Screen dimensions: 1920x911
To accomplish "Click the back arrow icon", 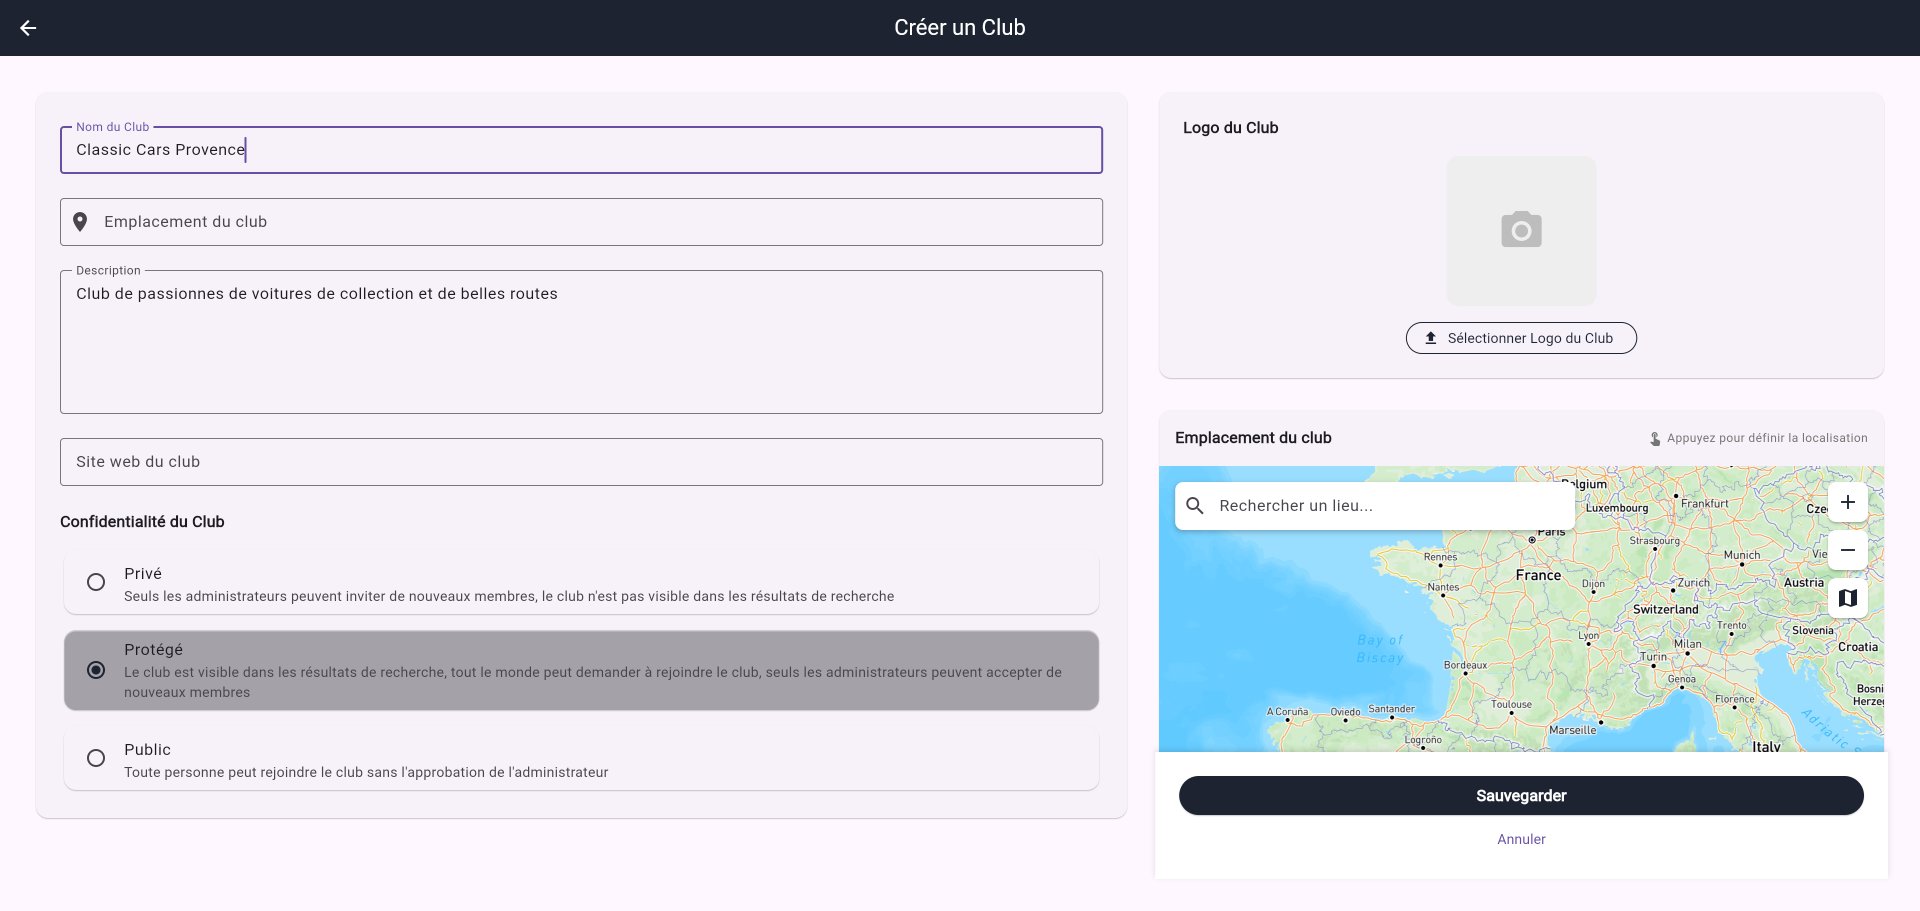I will click(x=28, y=28).
